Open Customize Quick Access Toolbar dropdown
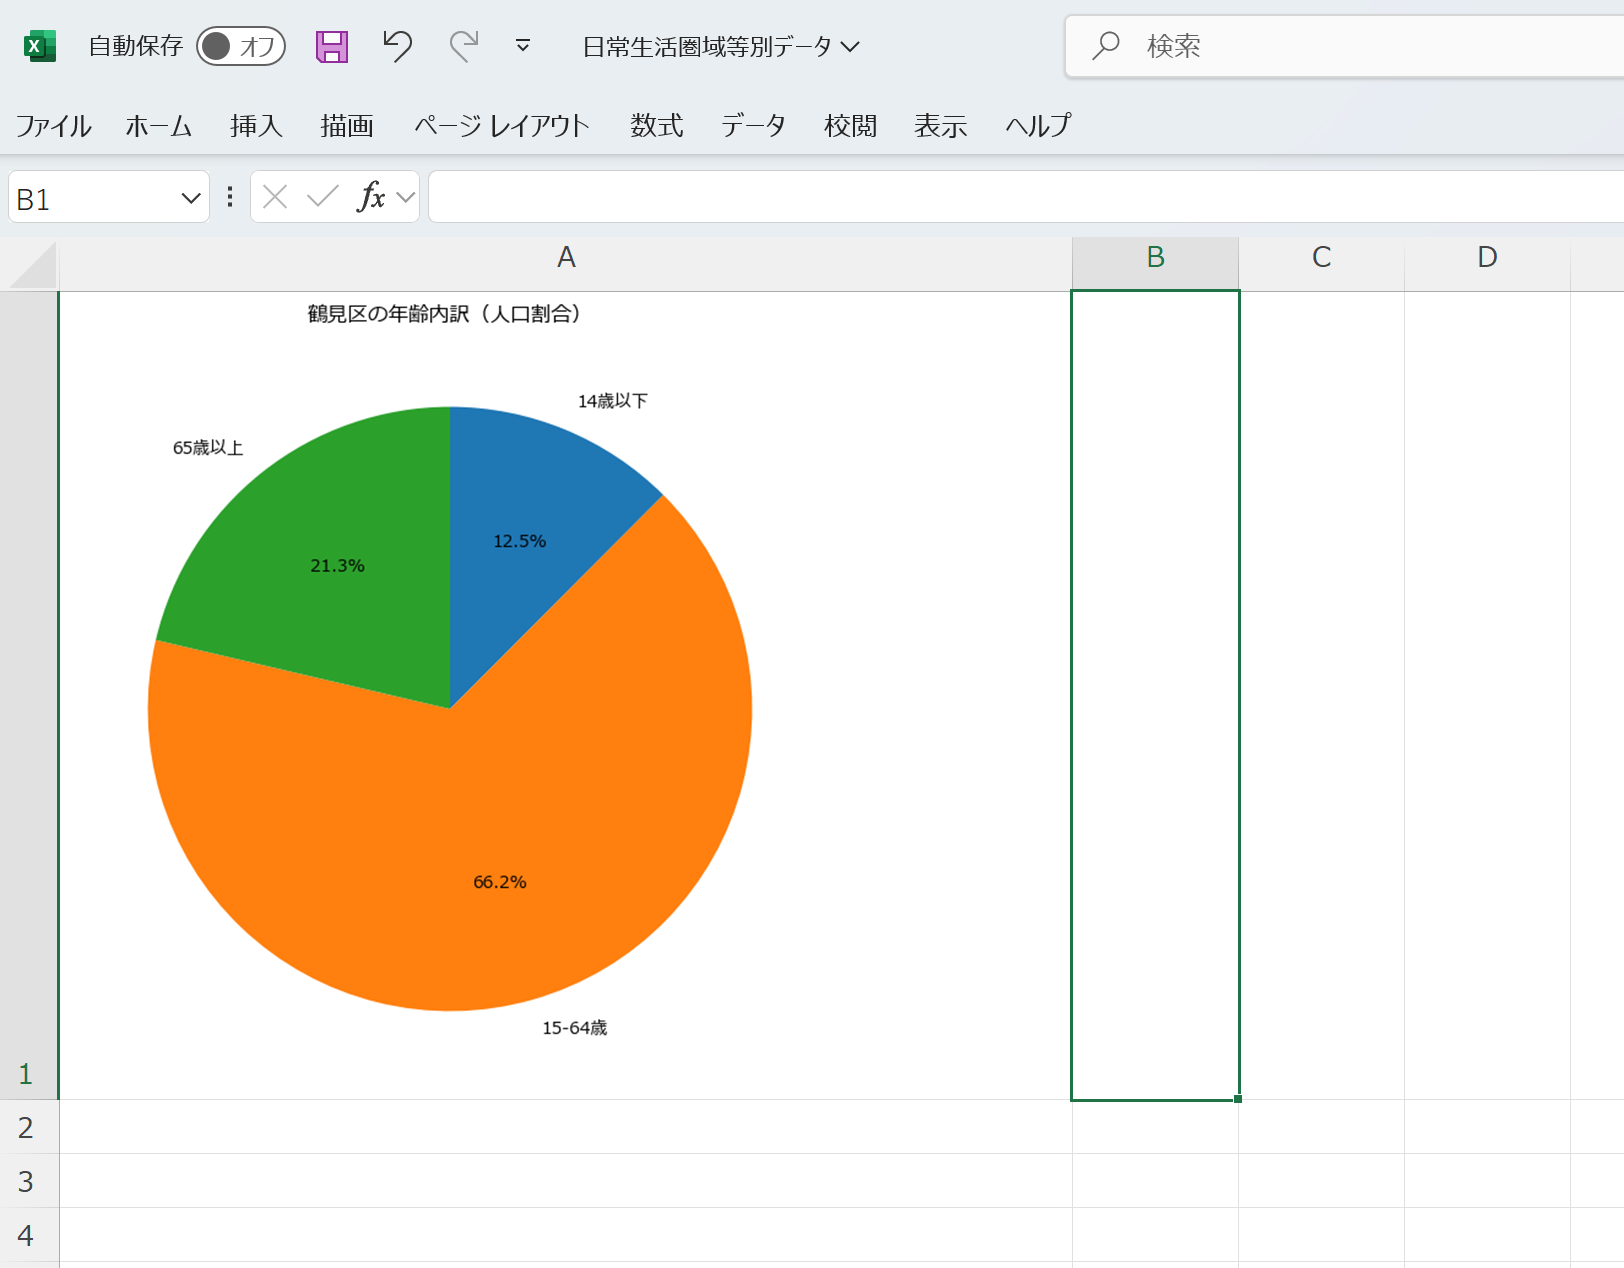 click(522, 46)
